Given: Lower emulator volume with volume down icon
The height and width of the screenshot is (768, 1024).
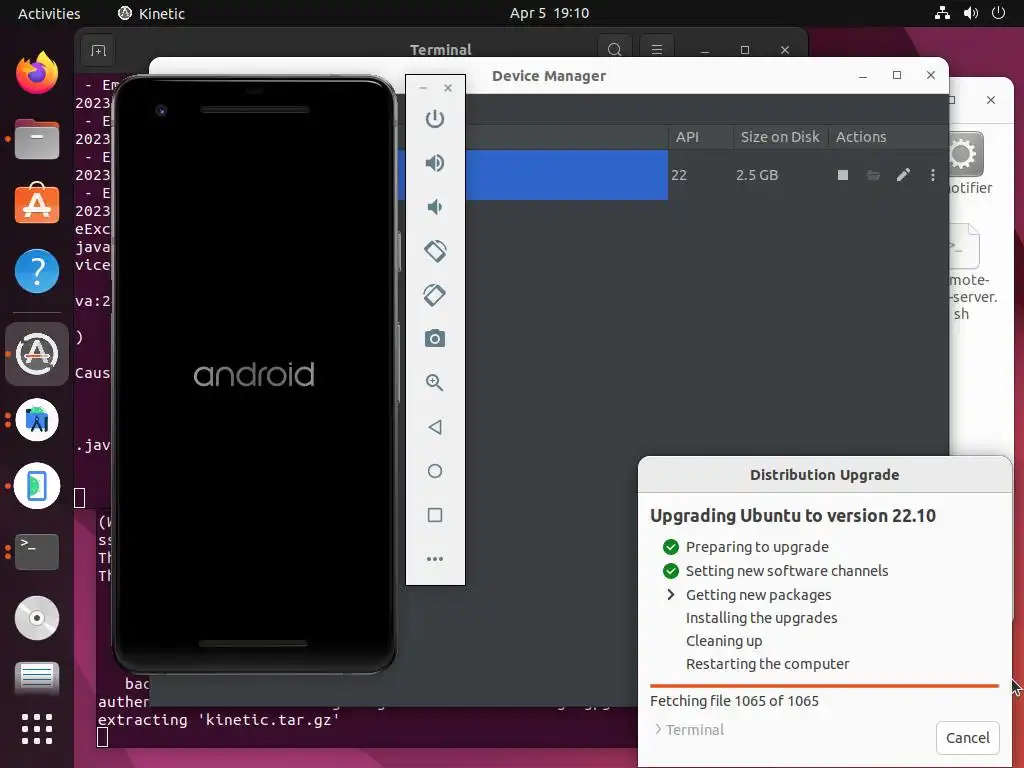Looking at the screenshot, I should 435,207.
